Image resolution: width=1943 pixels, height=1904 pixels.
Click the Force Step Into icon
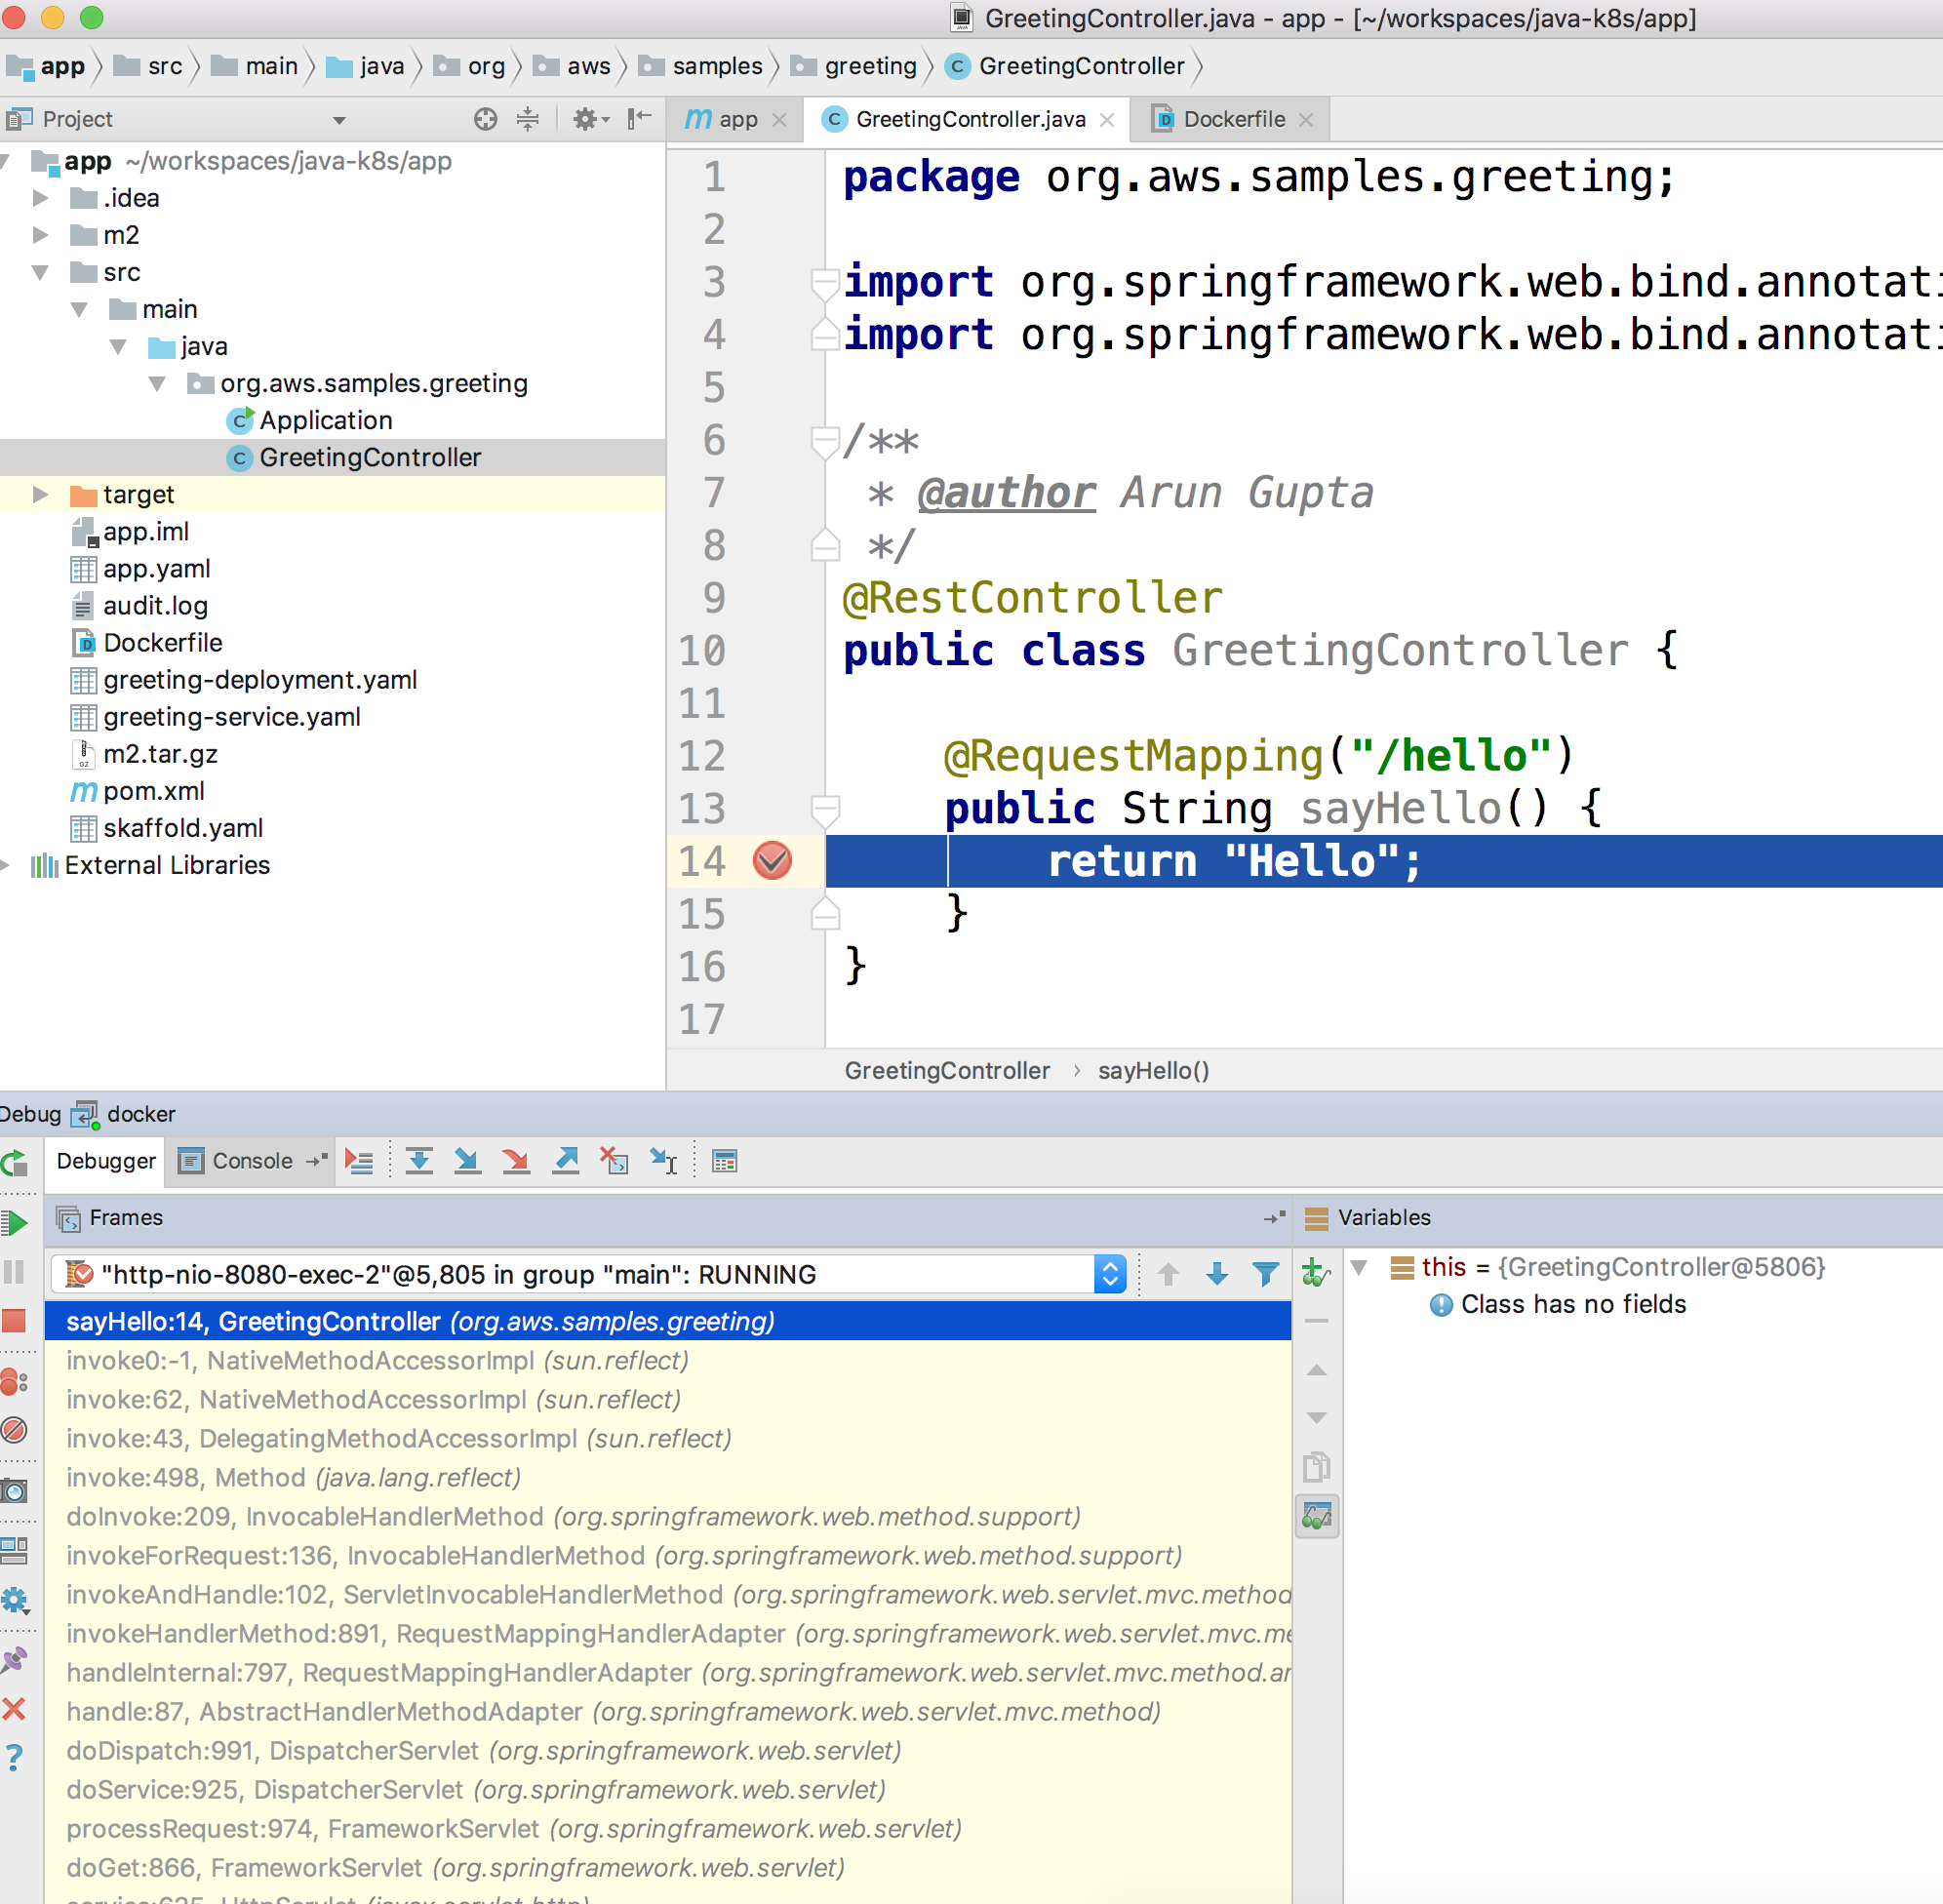(516, 1161)
